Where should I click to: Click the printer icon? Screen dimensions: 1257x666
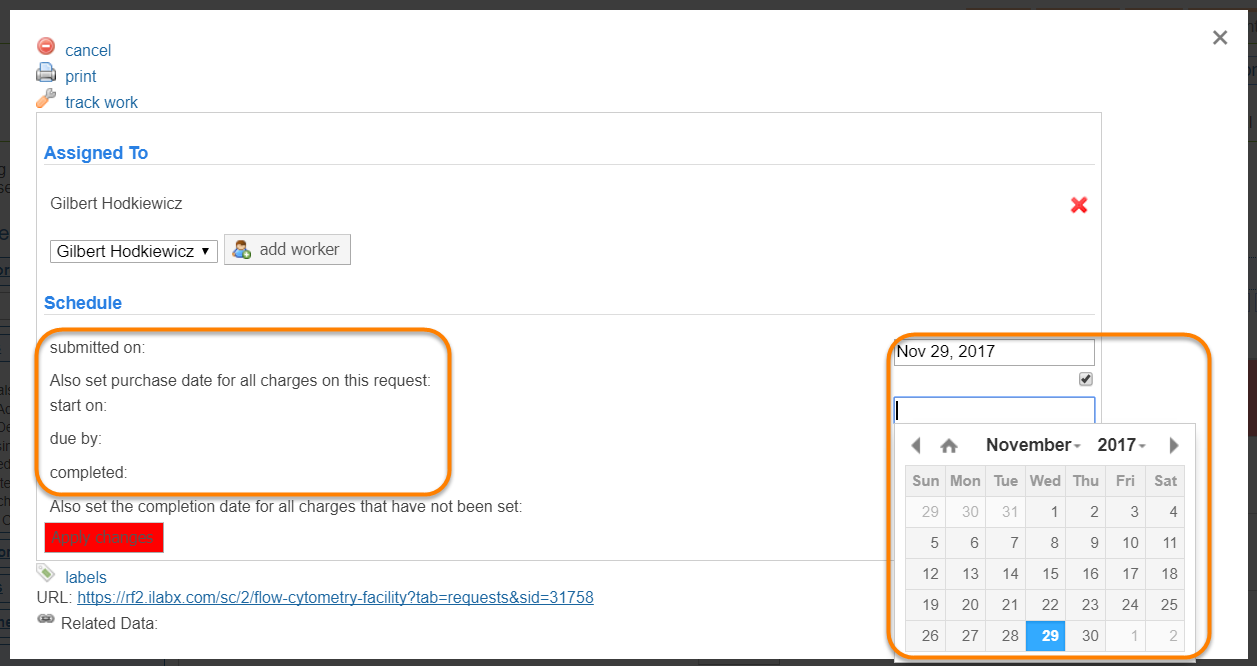coord(46,73)
